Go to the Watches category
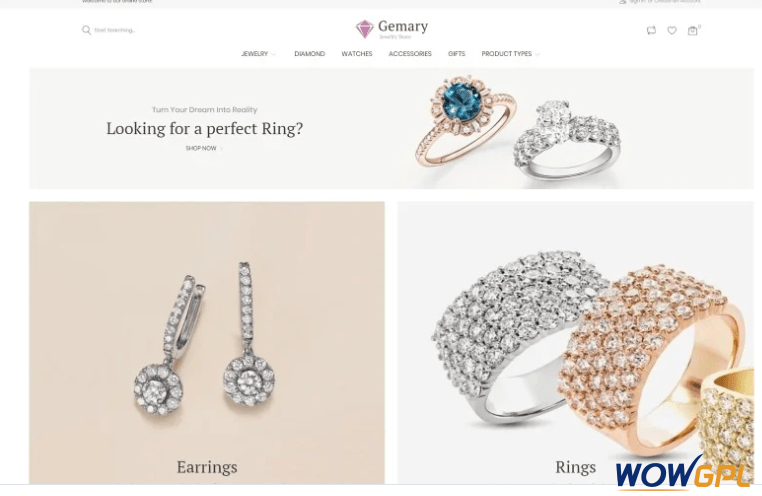The height and width of the screenshot is (496, 762). tap(357, 53)
